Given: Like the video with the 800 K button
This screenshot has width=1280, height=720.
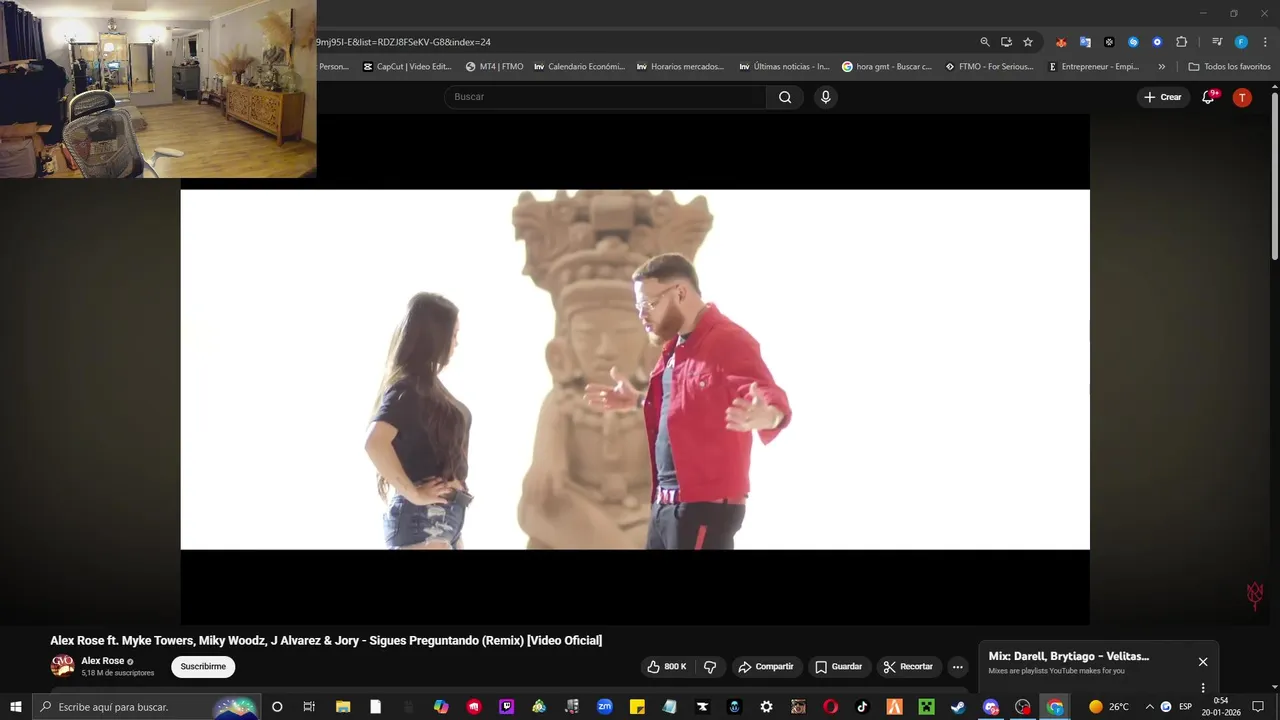Looking at the screenshot, I should click(667, 666).
